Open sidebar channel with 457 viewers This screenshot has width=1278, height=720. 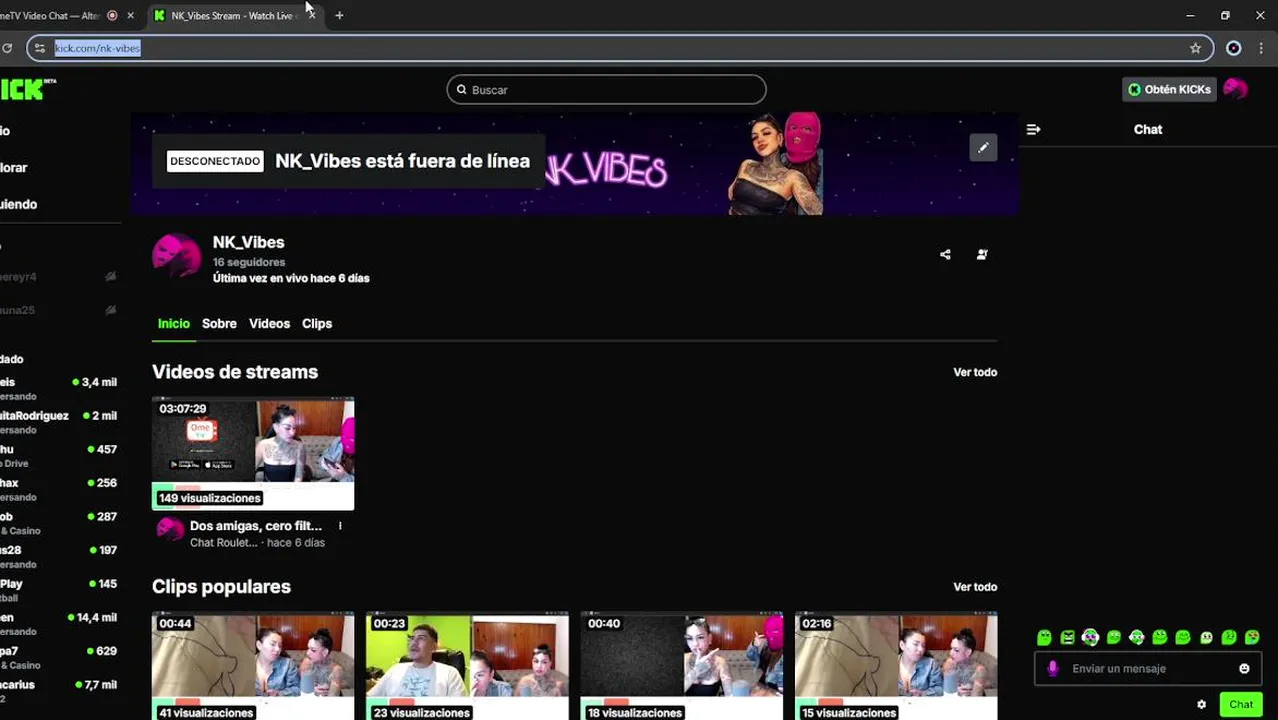58,456
